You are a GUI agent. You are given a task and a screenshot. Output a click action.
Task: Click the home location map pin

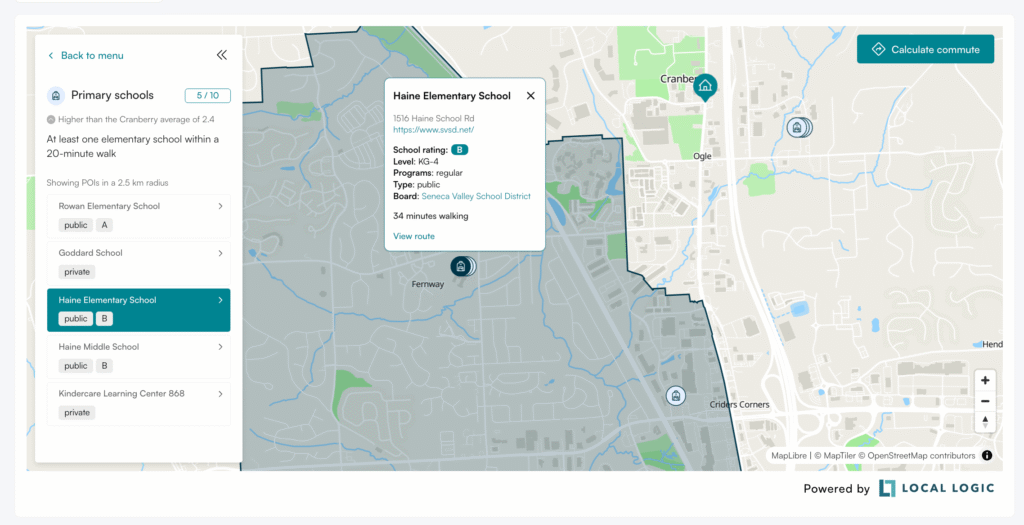coord(705,86)
